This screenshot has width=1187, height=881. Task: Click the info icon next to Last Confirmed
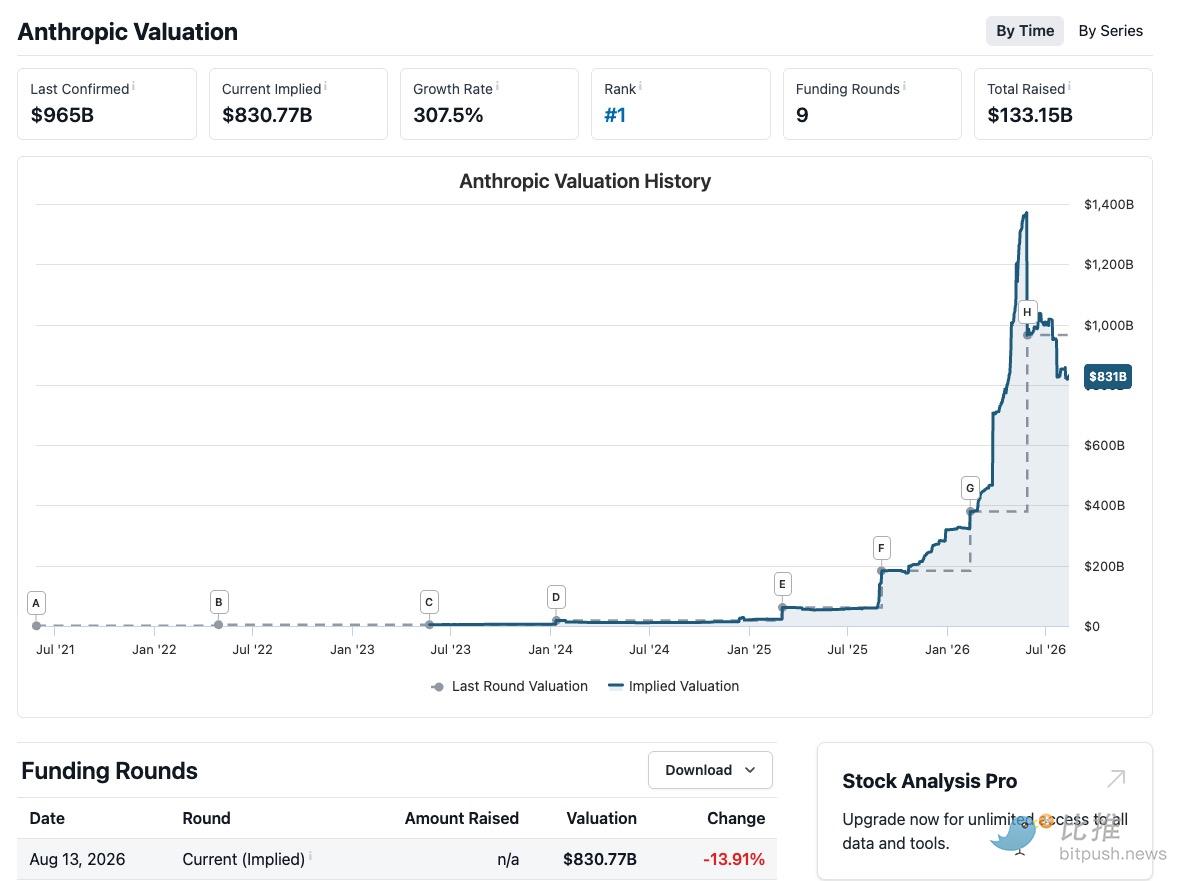point(133,86)
